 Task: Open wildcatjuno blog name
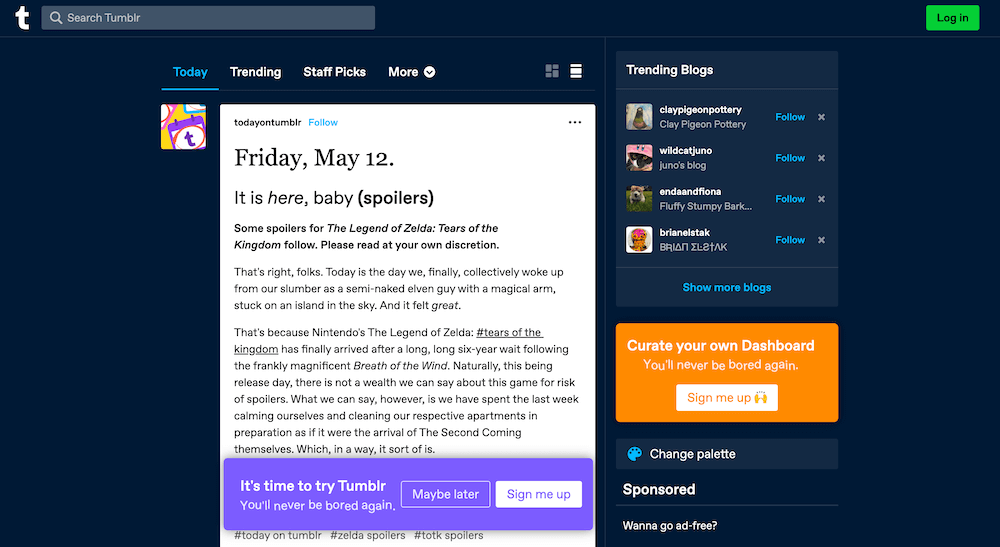[686, 150]
